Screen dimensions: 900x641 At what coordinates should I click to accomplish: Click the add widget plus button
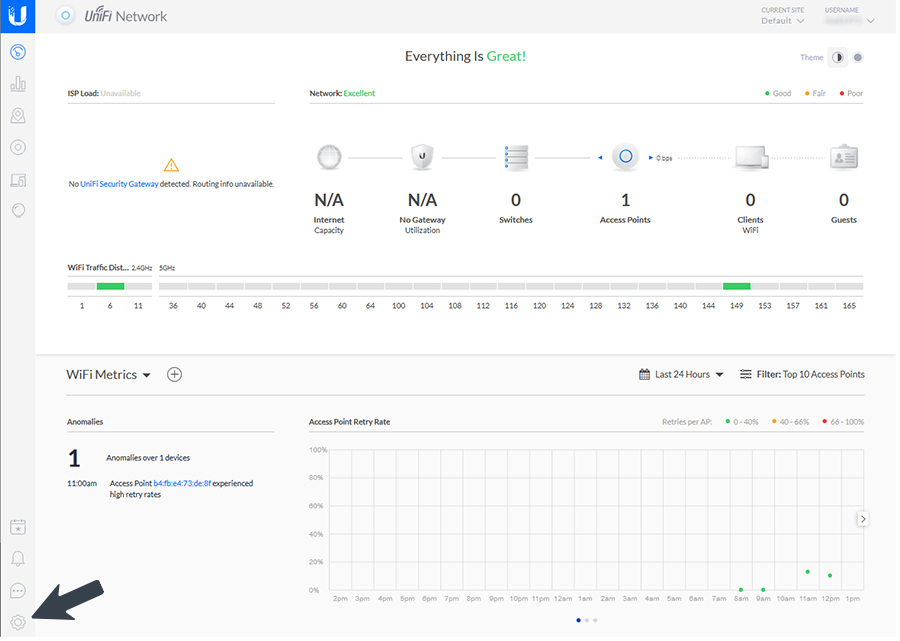point(174,375)
